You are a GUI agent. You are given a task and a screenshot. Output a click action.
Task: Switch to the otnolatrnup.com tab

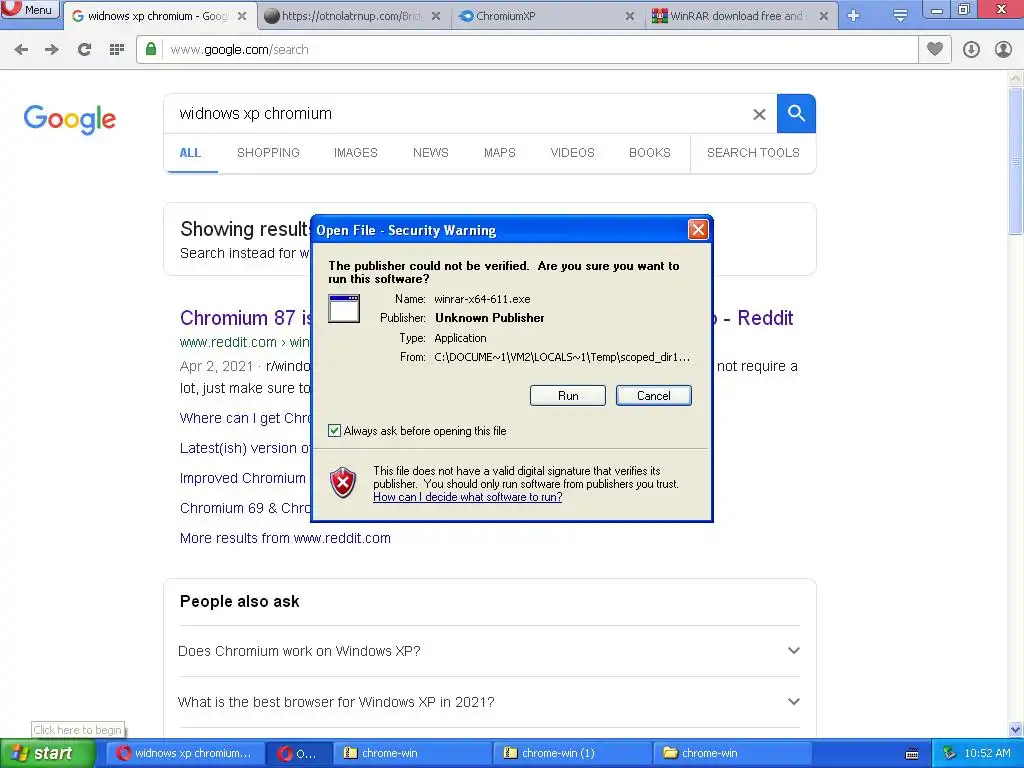(x=351, y=16)
